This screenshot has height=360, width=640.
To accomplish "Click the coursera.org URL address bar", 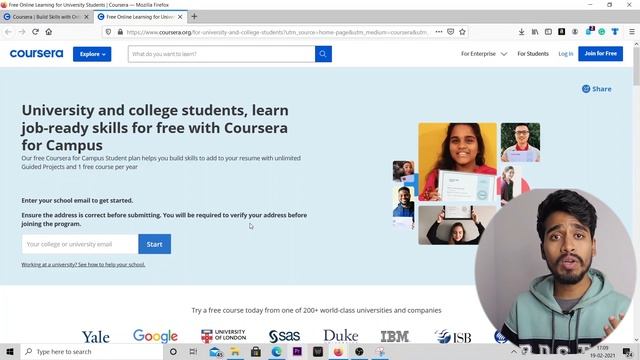I will (x=277, y=32).
